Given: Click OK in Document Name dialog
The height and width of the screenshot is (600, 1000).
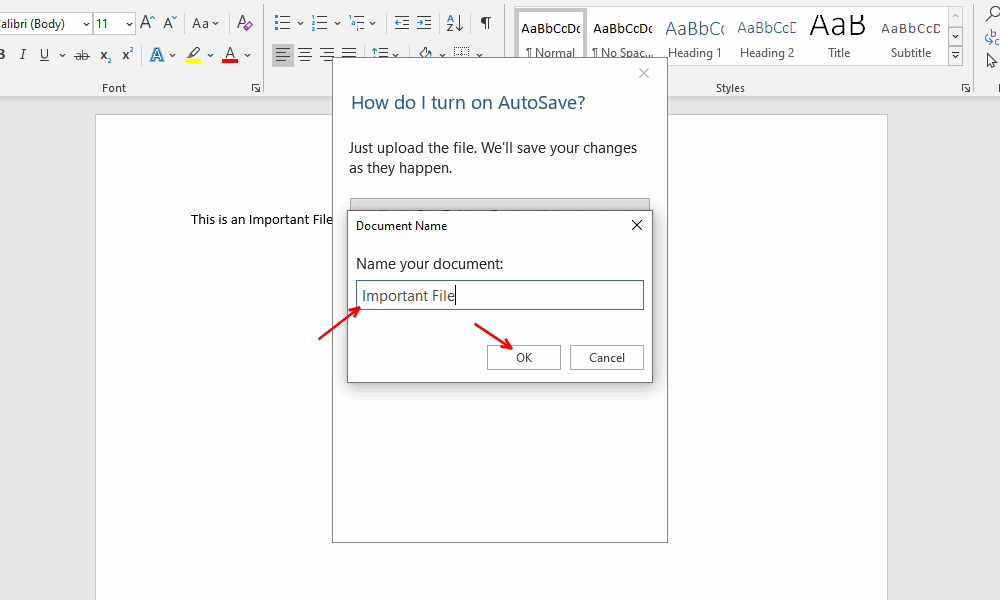Looking at the screenshot, I should click(x=523, y=358).
